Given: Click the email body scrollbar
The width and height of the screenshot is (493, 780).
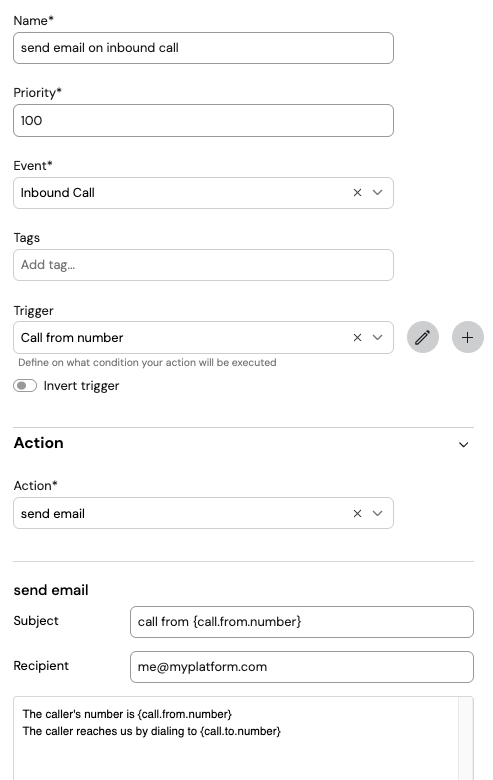Looking at the screenshot, I should pyautogui.click(x=466, y=738).
